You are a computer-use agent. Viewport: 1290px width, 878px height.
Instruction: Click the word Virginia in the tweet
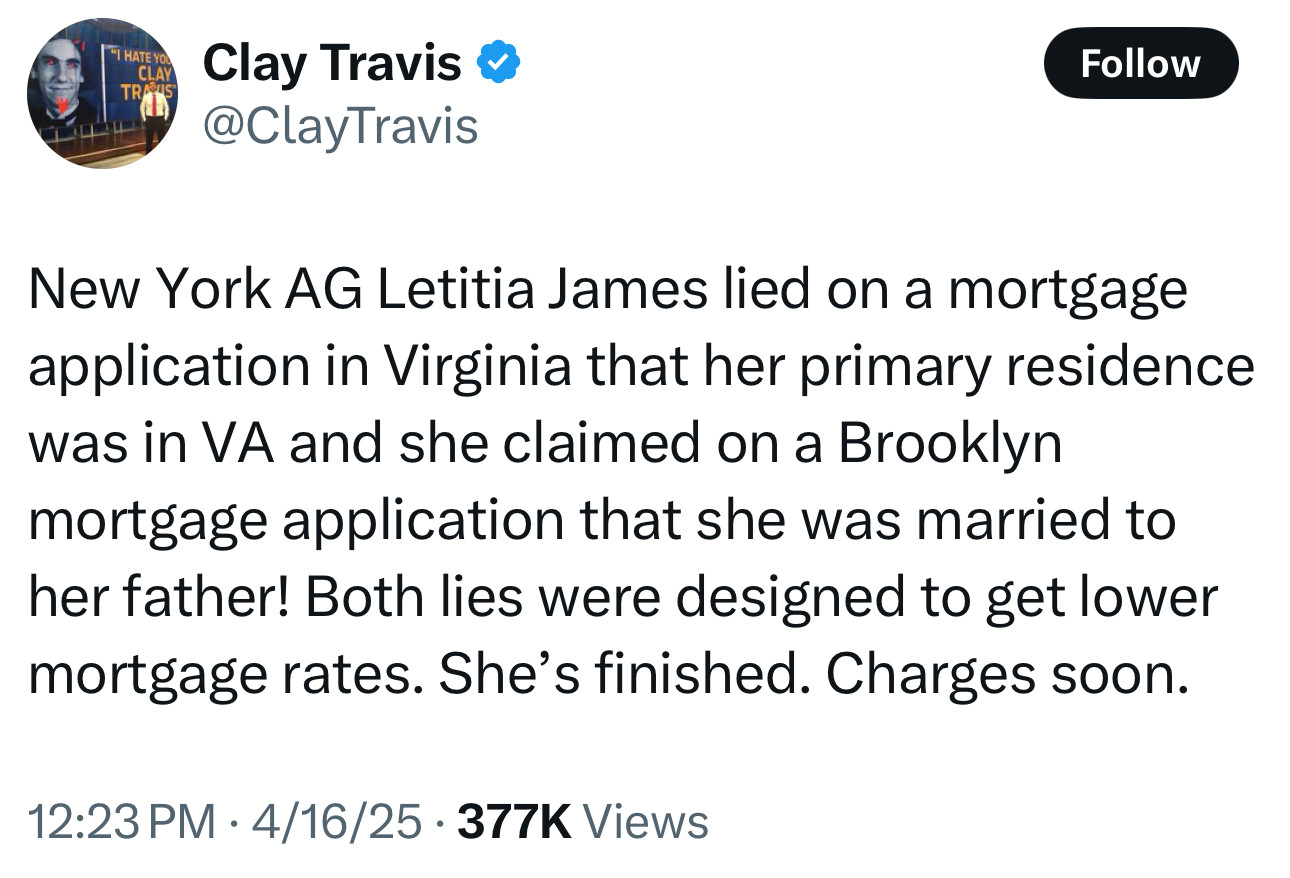(x=479, y=368)
